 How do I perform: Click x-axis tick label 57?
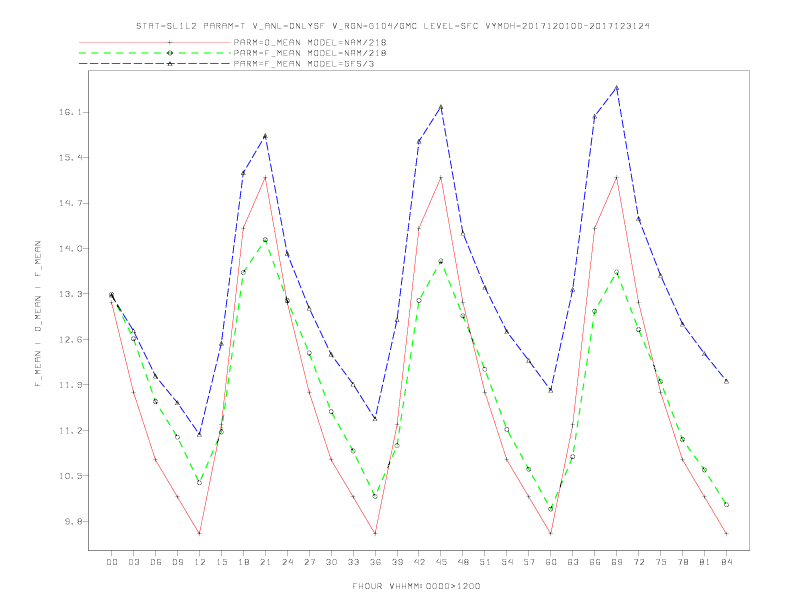[529, 562]
